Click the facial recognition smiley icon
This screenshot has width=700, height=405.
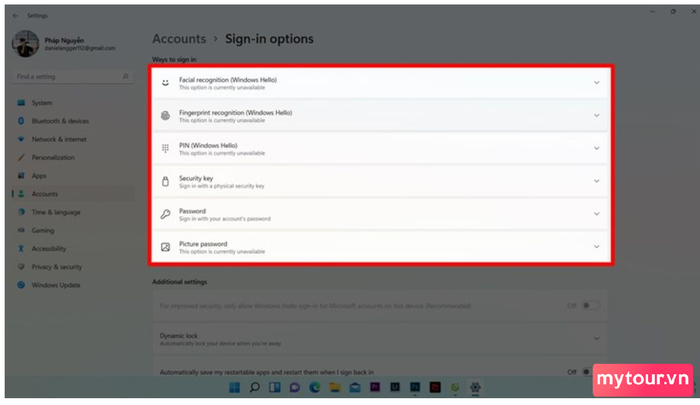tap(165, 83)
